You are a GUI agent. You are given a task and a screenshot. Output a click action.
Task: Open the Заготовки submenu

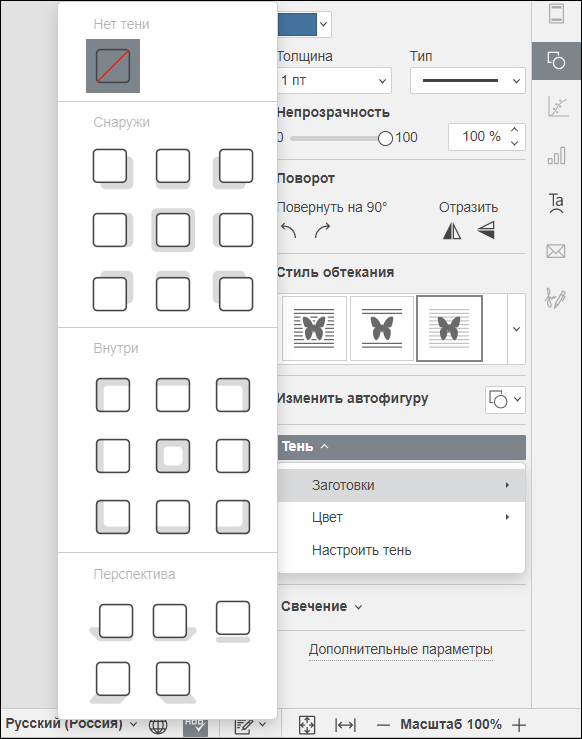(401, 485)
